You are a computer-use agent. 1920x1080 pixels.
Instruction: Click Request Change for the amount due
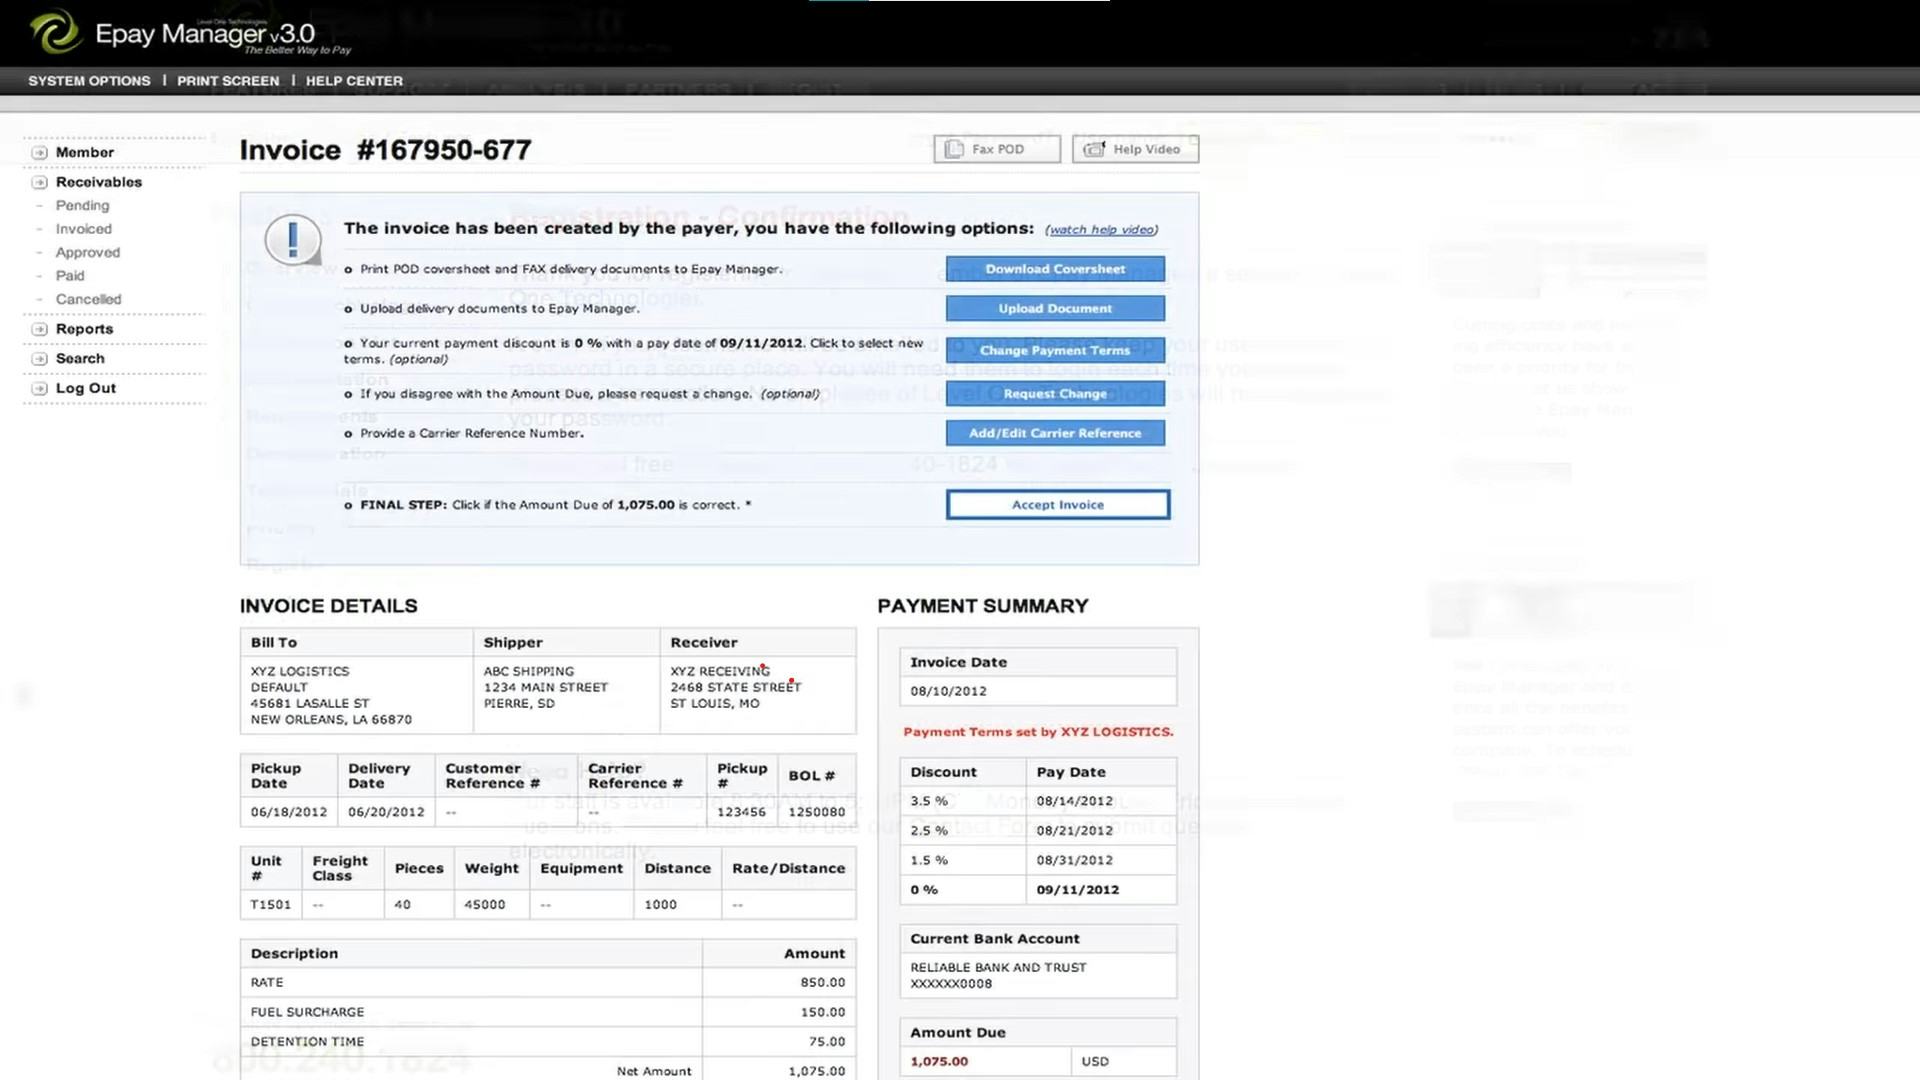[x=1055, y=392]
